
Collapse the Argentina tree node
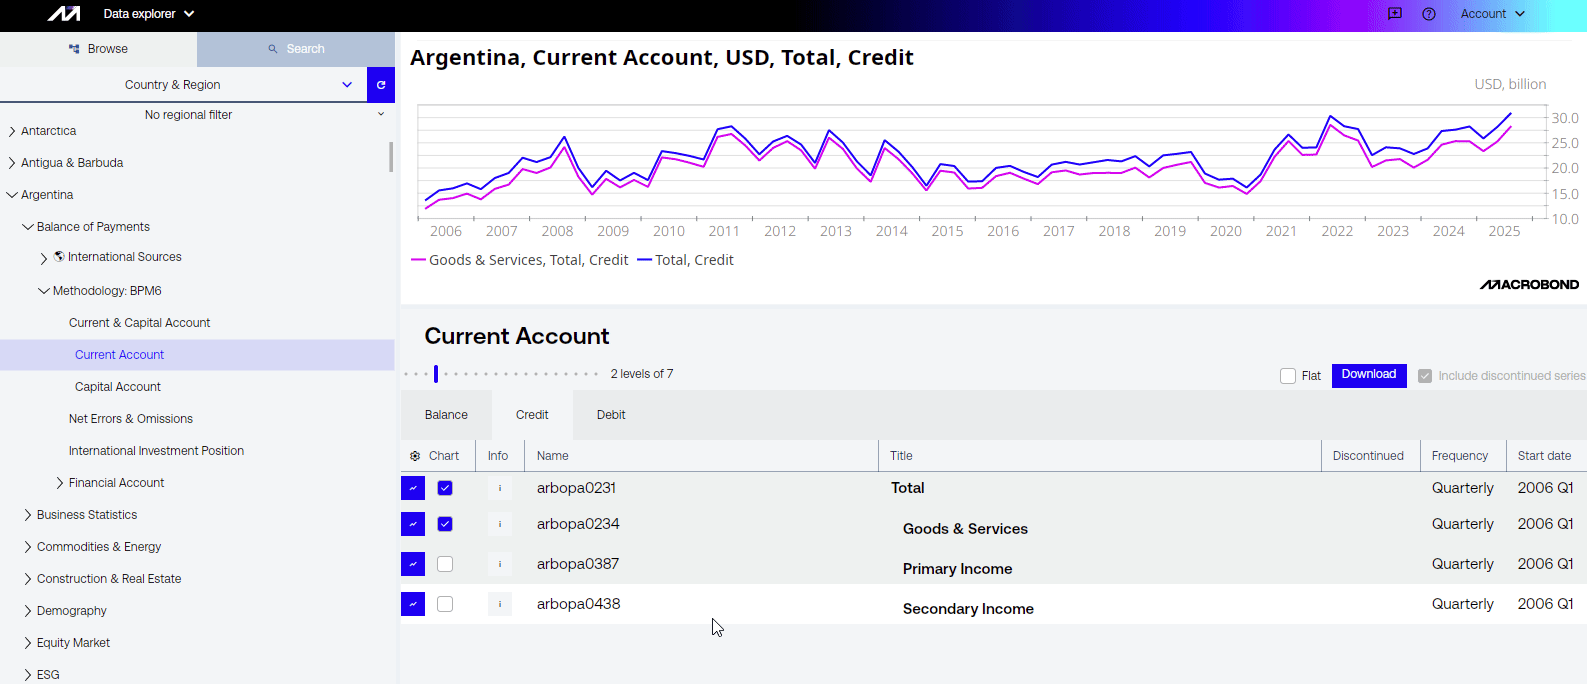[12, 195]
